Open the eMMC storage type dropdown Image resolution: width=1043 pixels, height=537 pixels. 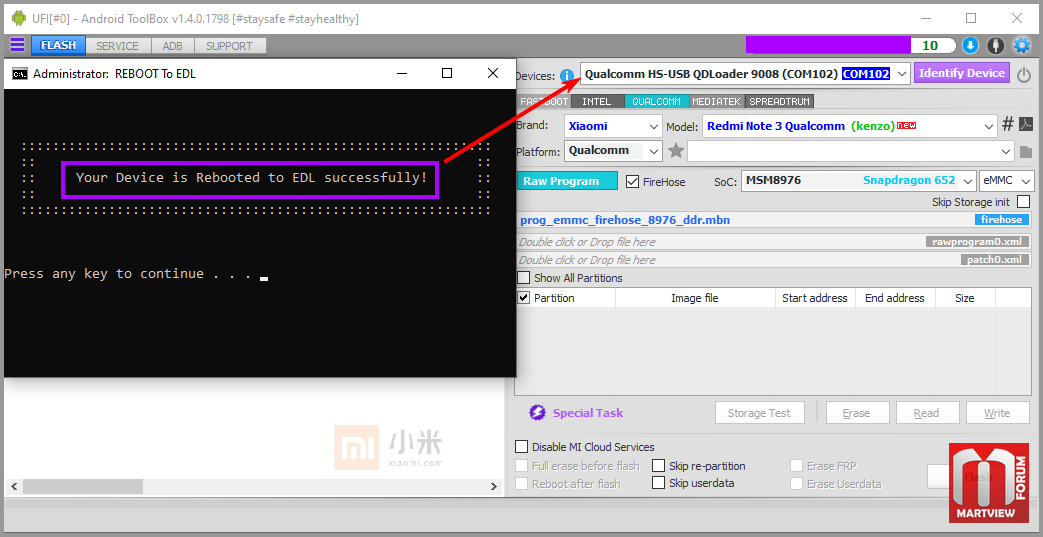[x=1006, y=180]
